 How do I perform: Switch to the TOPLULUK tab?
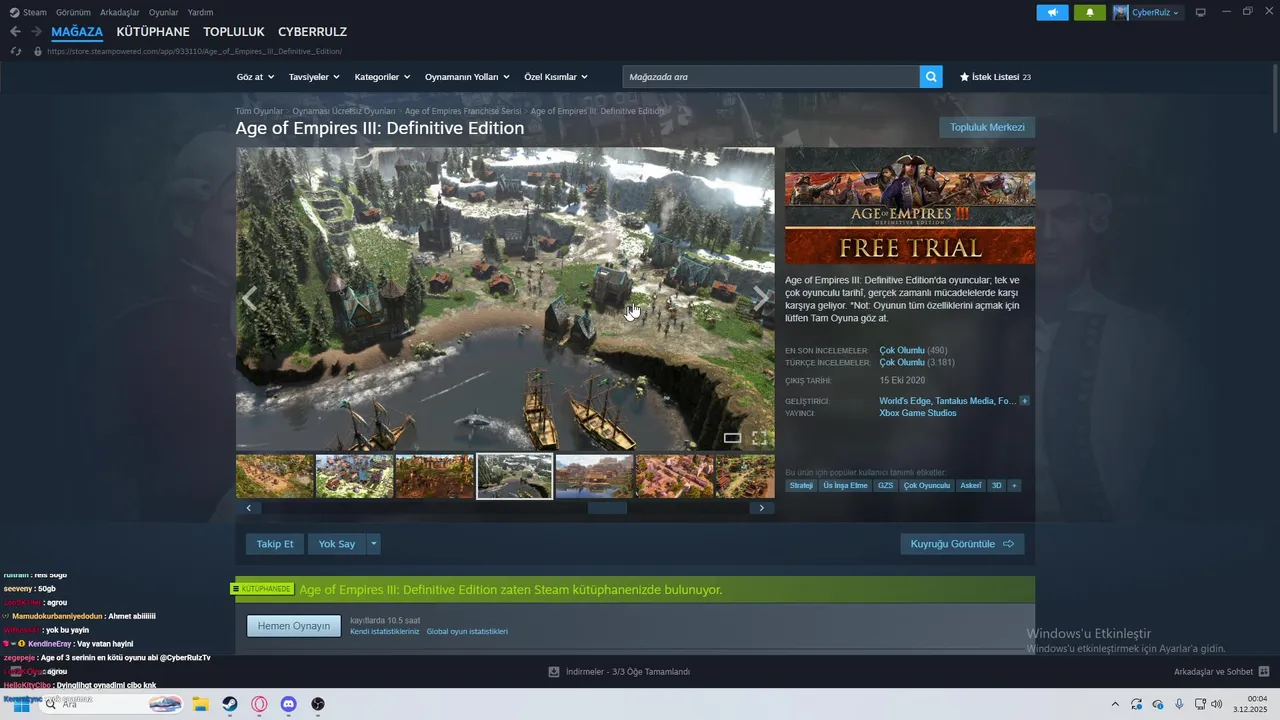click(x=234, y=32)
